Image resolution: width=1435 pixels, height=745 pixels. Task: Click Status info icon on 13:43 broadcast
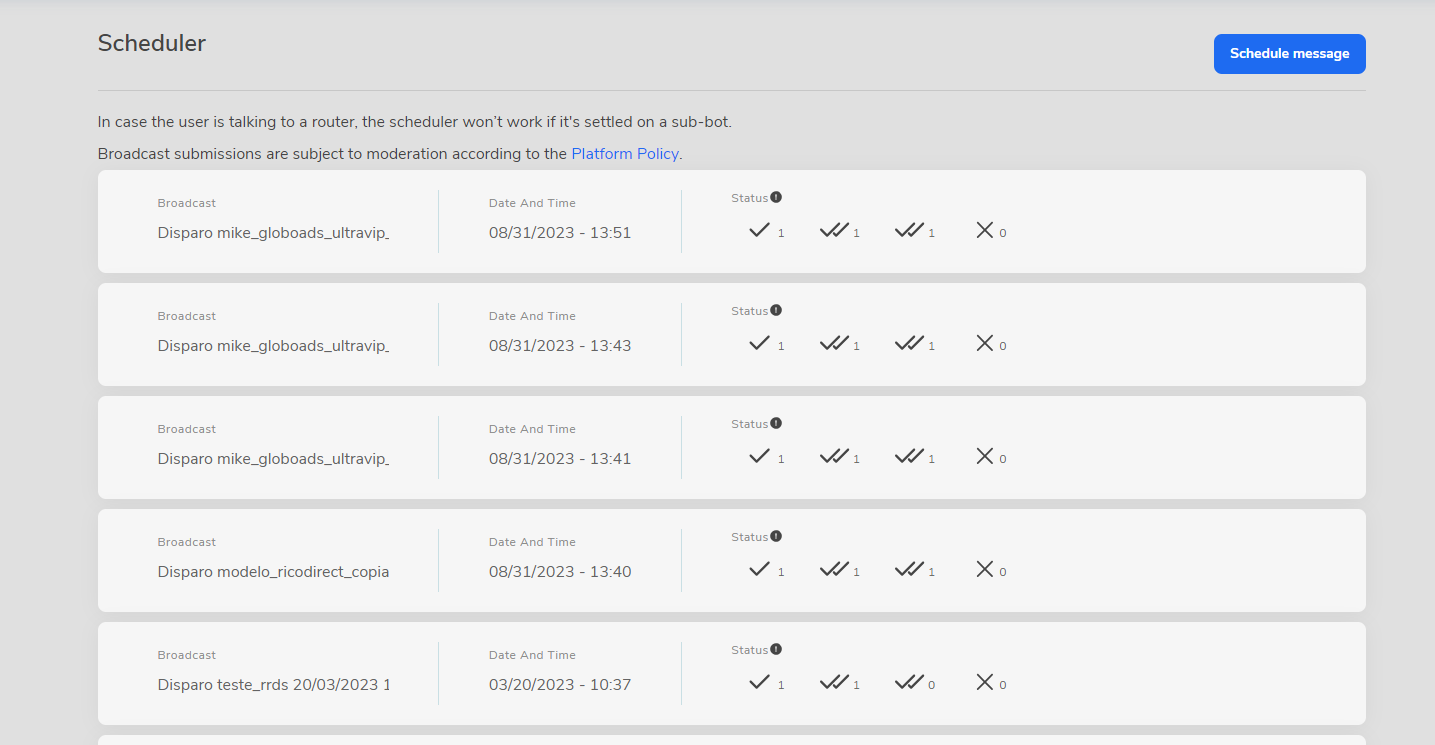776,310
